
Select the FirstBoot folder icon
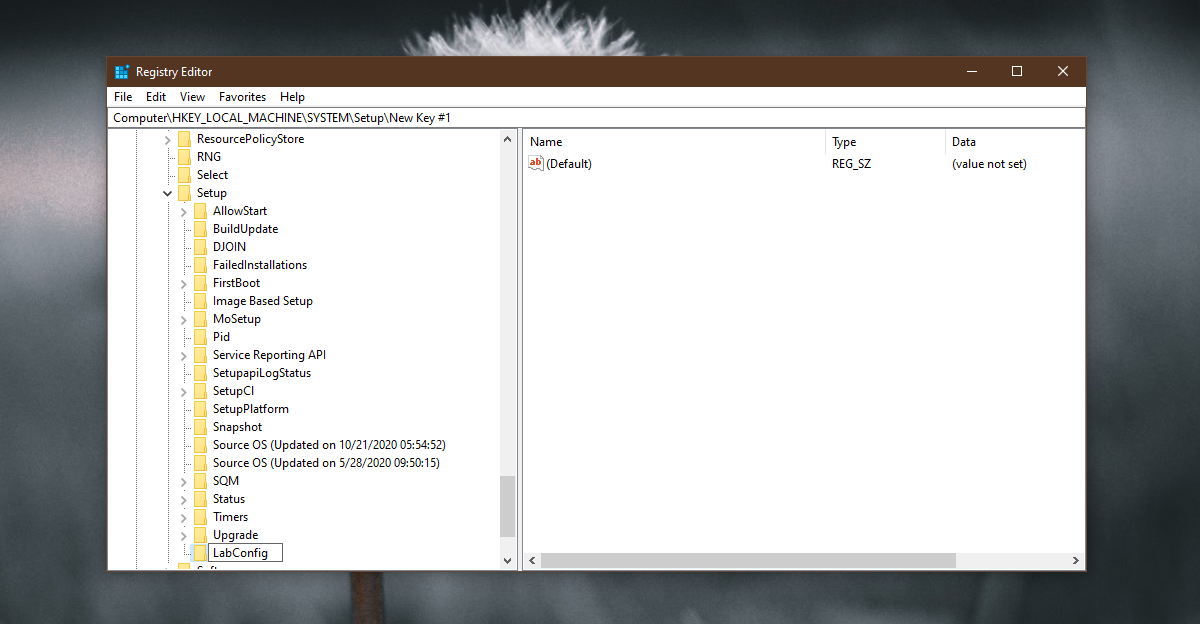click(200, 283)
